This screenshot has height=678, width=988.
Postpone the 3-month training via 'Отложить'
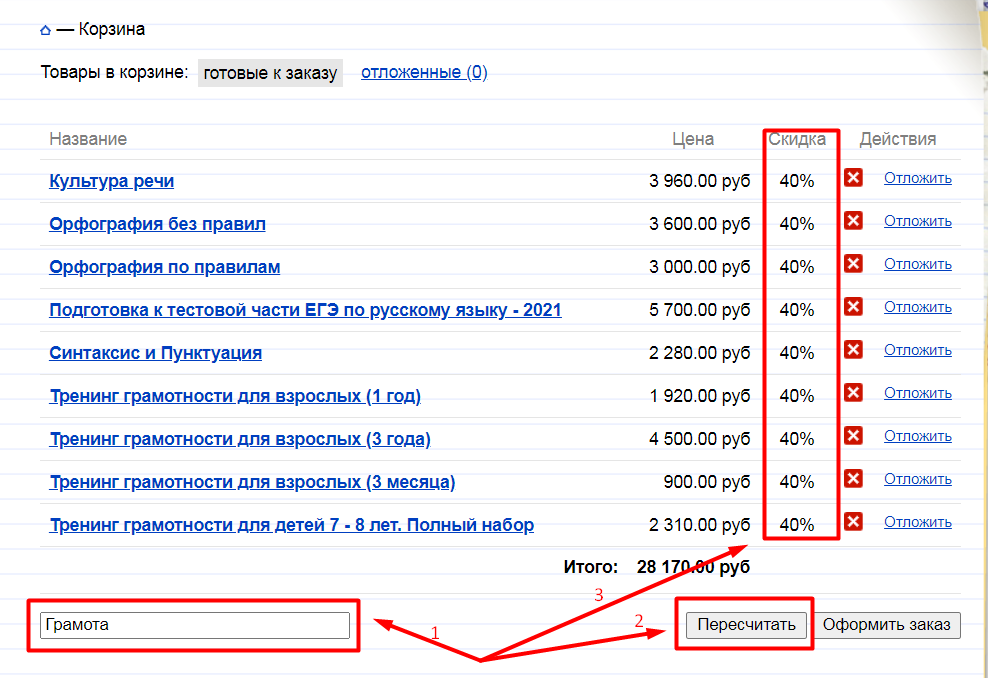pos(917,479)
